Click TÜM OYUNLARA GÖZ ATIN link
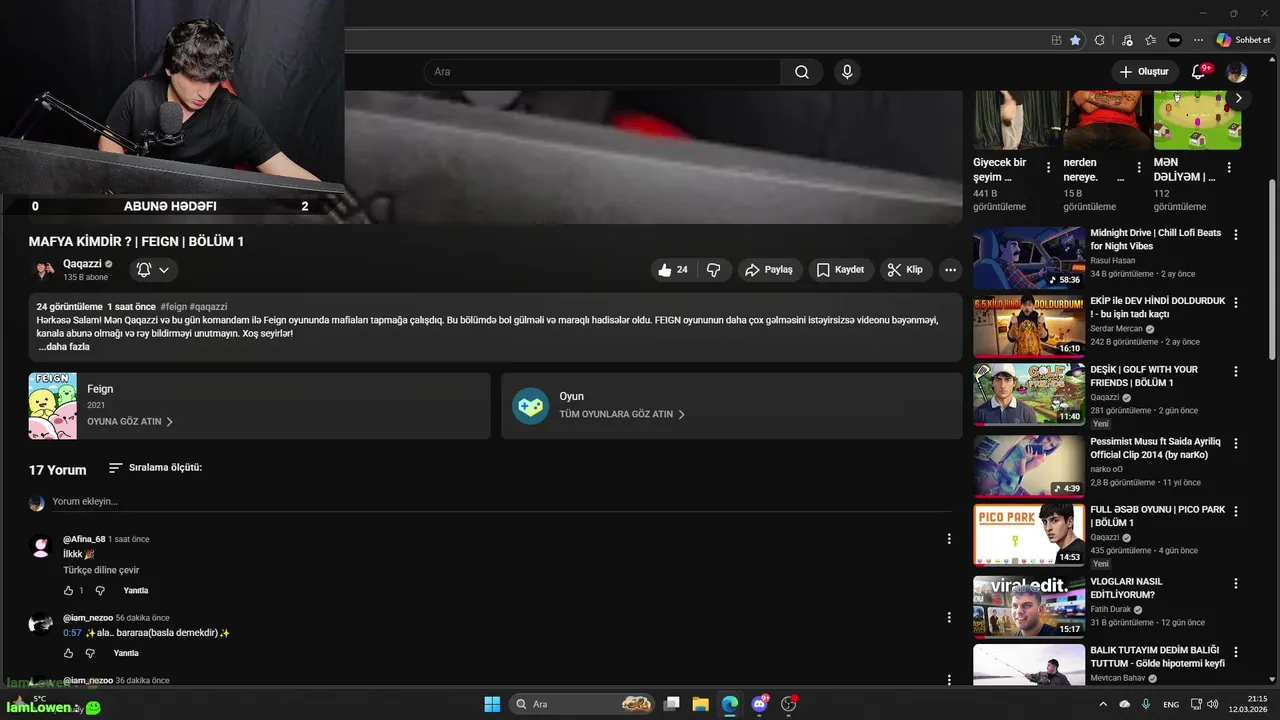The width and height of the screenshot is (1280, 720). [622, 414]
